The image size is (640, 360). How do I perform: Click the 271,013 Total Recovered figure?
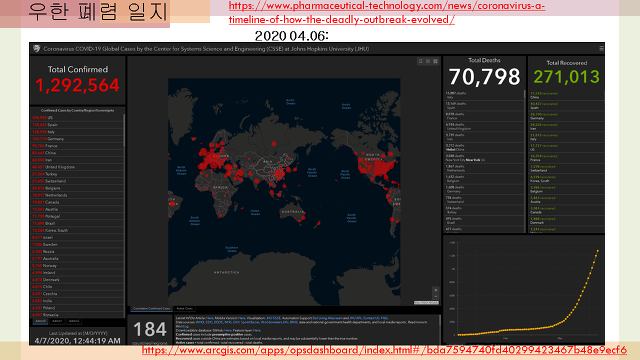(567, 77)
